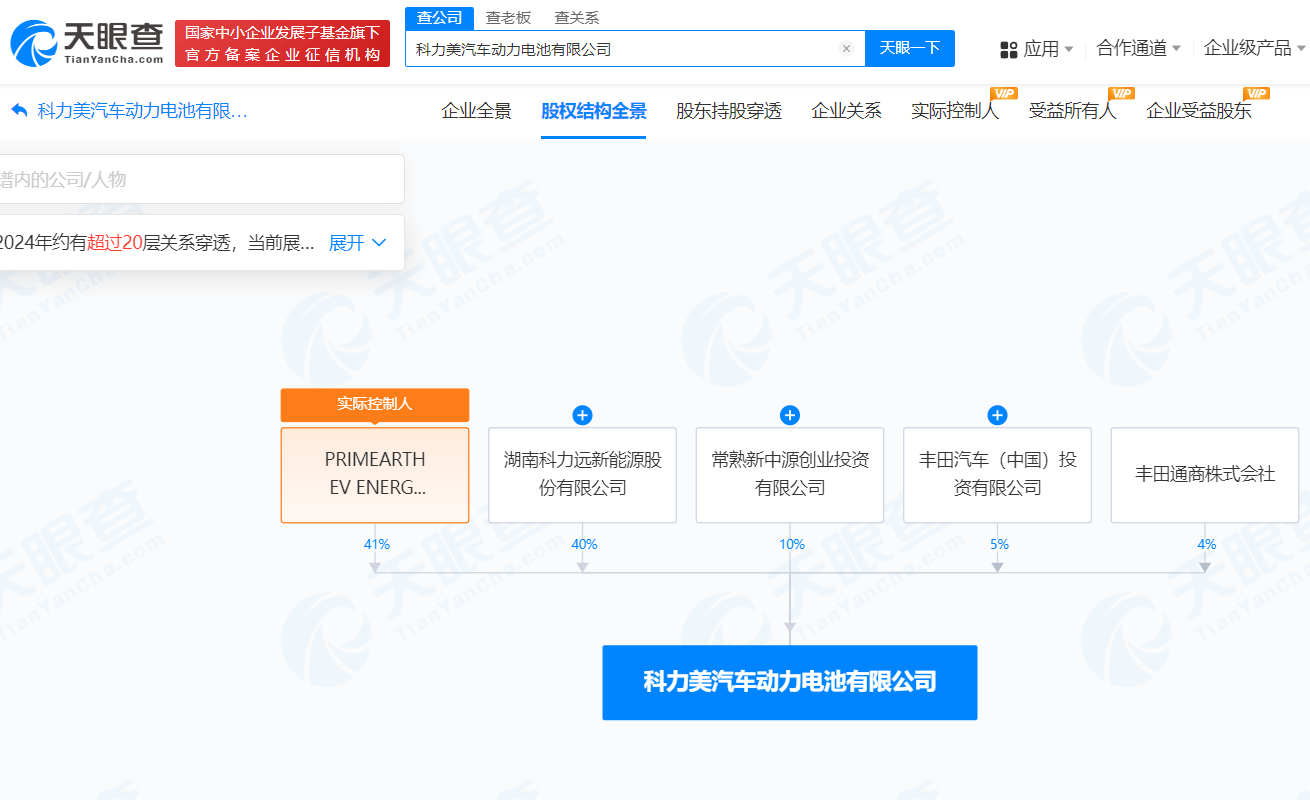Click the blue 科力美汽车动力电池有限公司 root node

(x=790, y=683)
